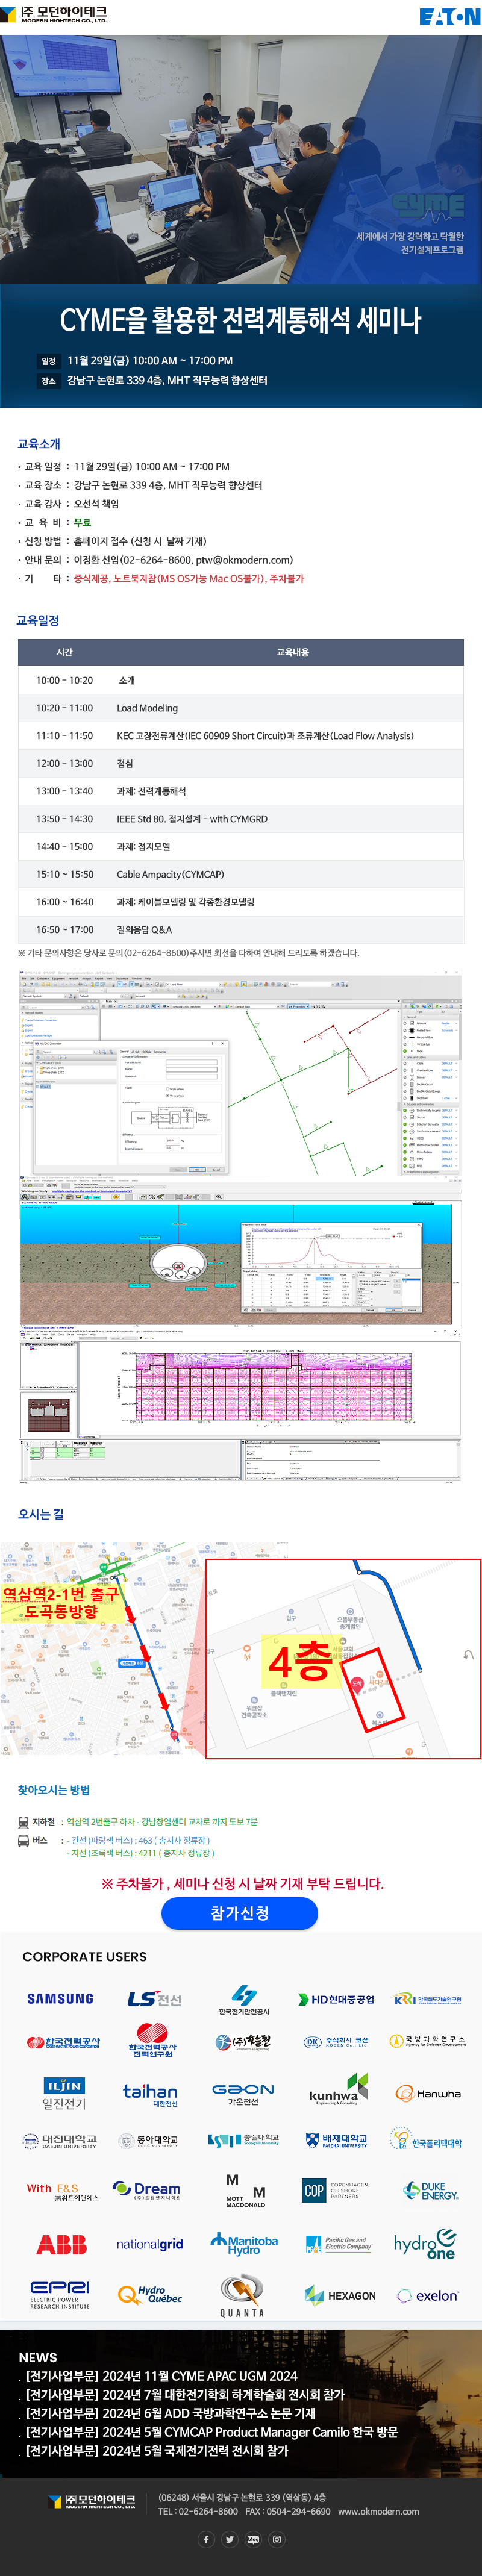Open the ADD 국방과학연구소 논문 기재 news item
Image resolution: width=482 pixels, height=2576 pixels.
click(171, 2413)
